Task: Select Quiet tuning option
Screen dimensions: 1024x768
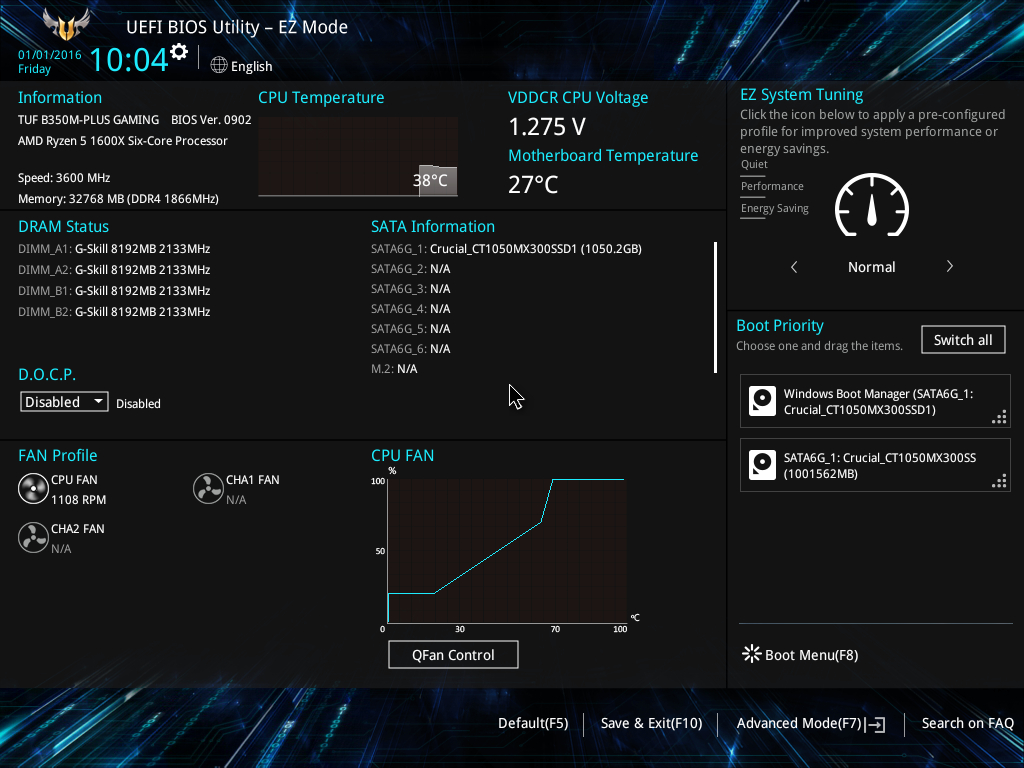Action: 754,164
